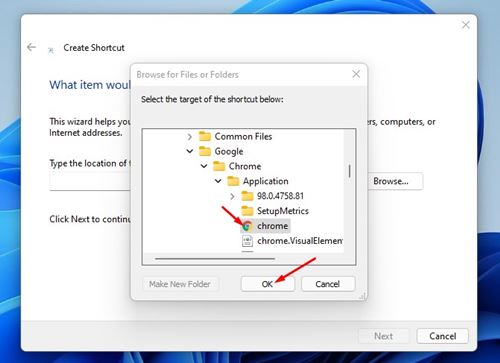Click the Common Files folder icon

205,136
